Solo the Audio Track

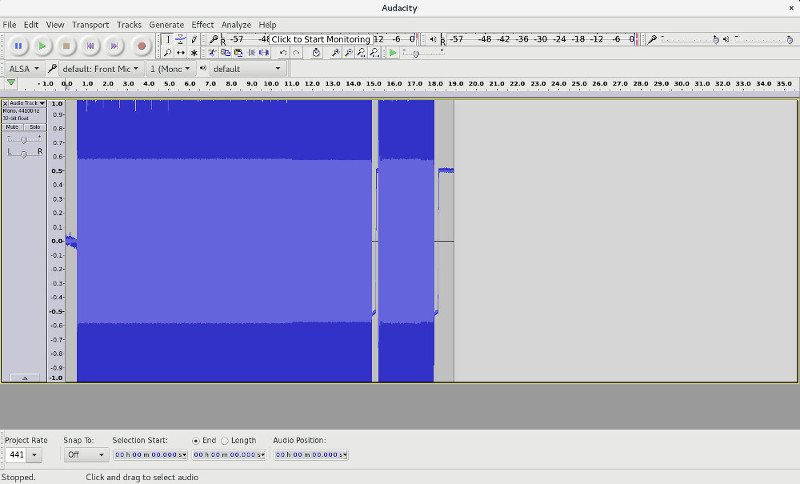[x=34, y=127]
